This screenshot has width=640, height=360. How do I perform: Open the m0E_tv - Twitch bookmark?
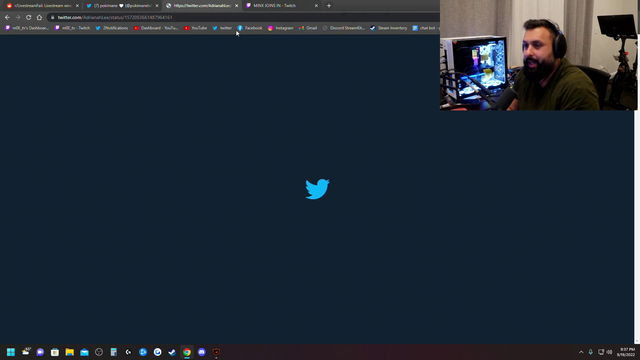click(x=72, y=28)
